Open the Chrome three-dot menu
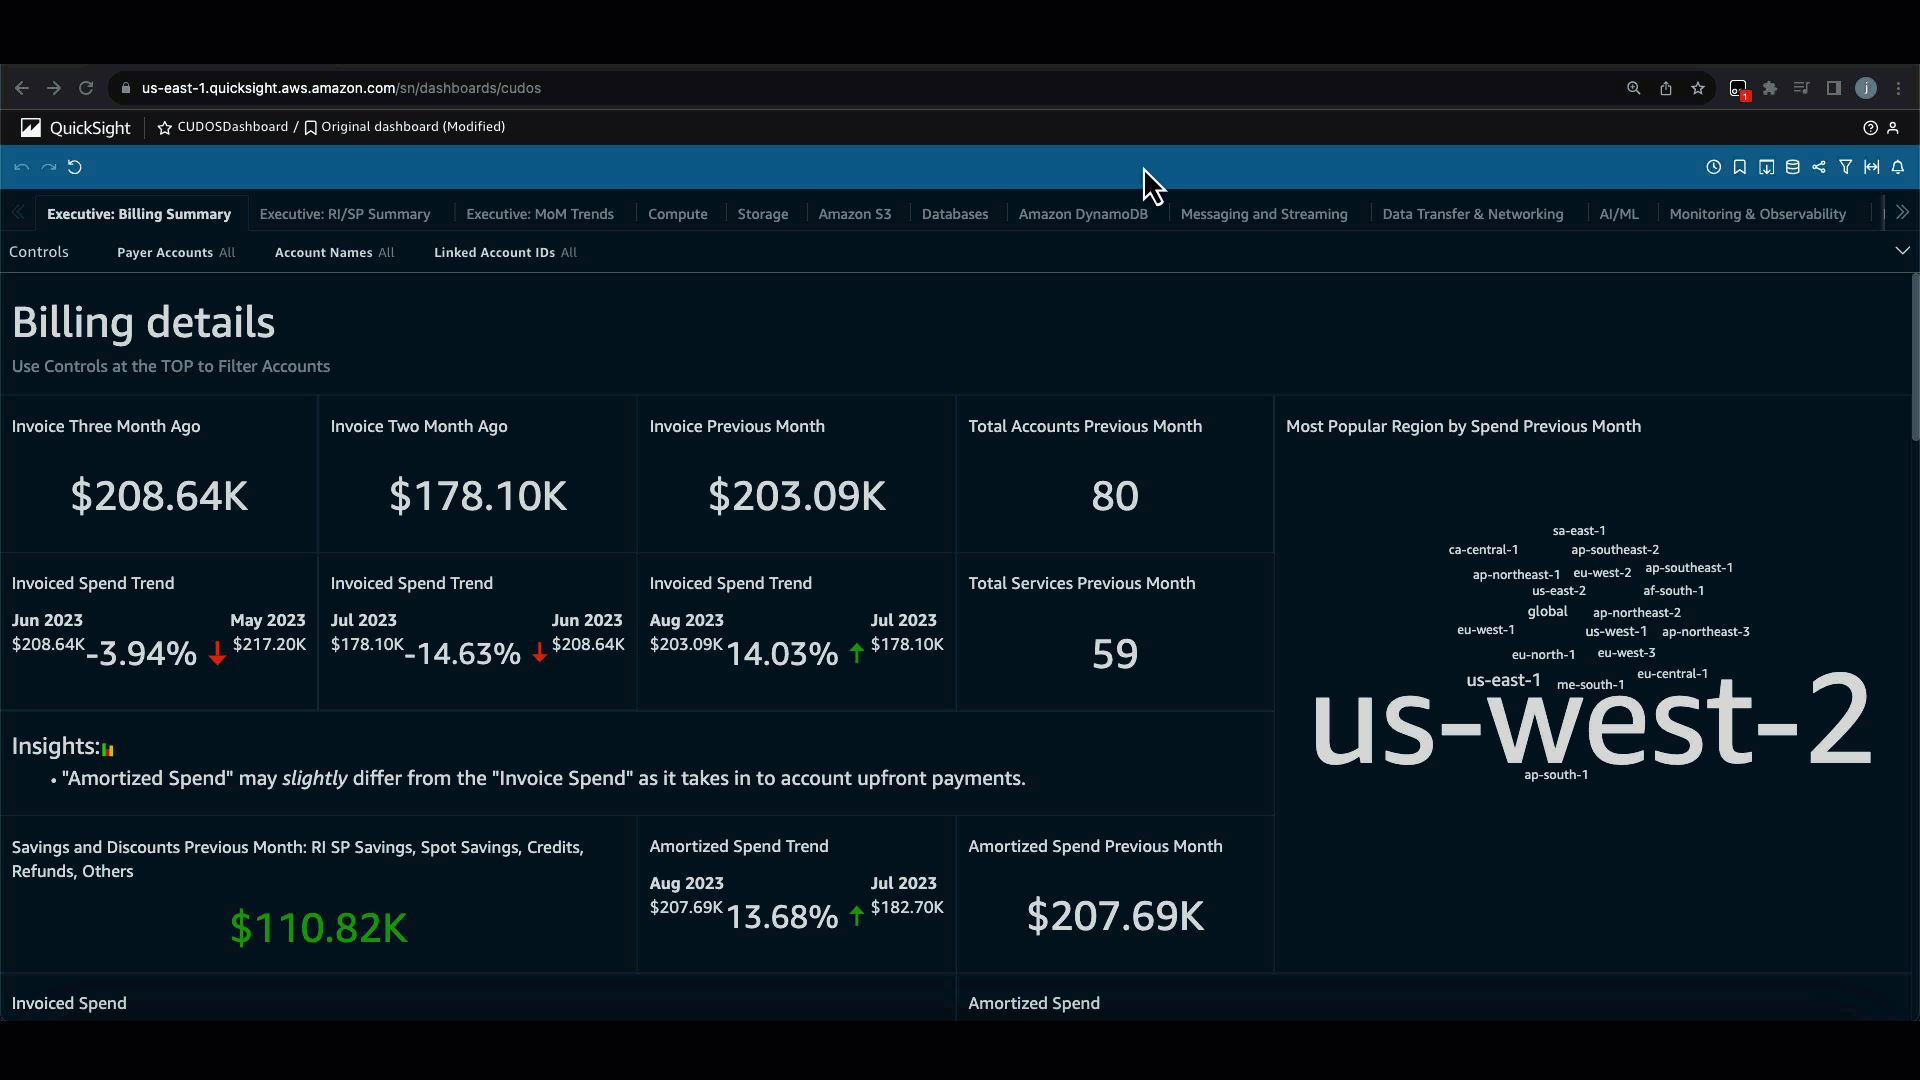Screen dimensions: 1920x1080 (1898, 88)
